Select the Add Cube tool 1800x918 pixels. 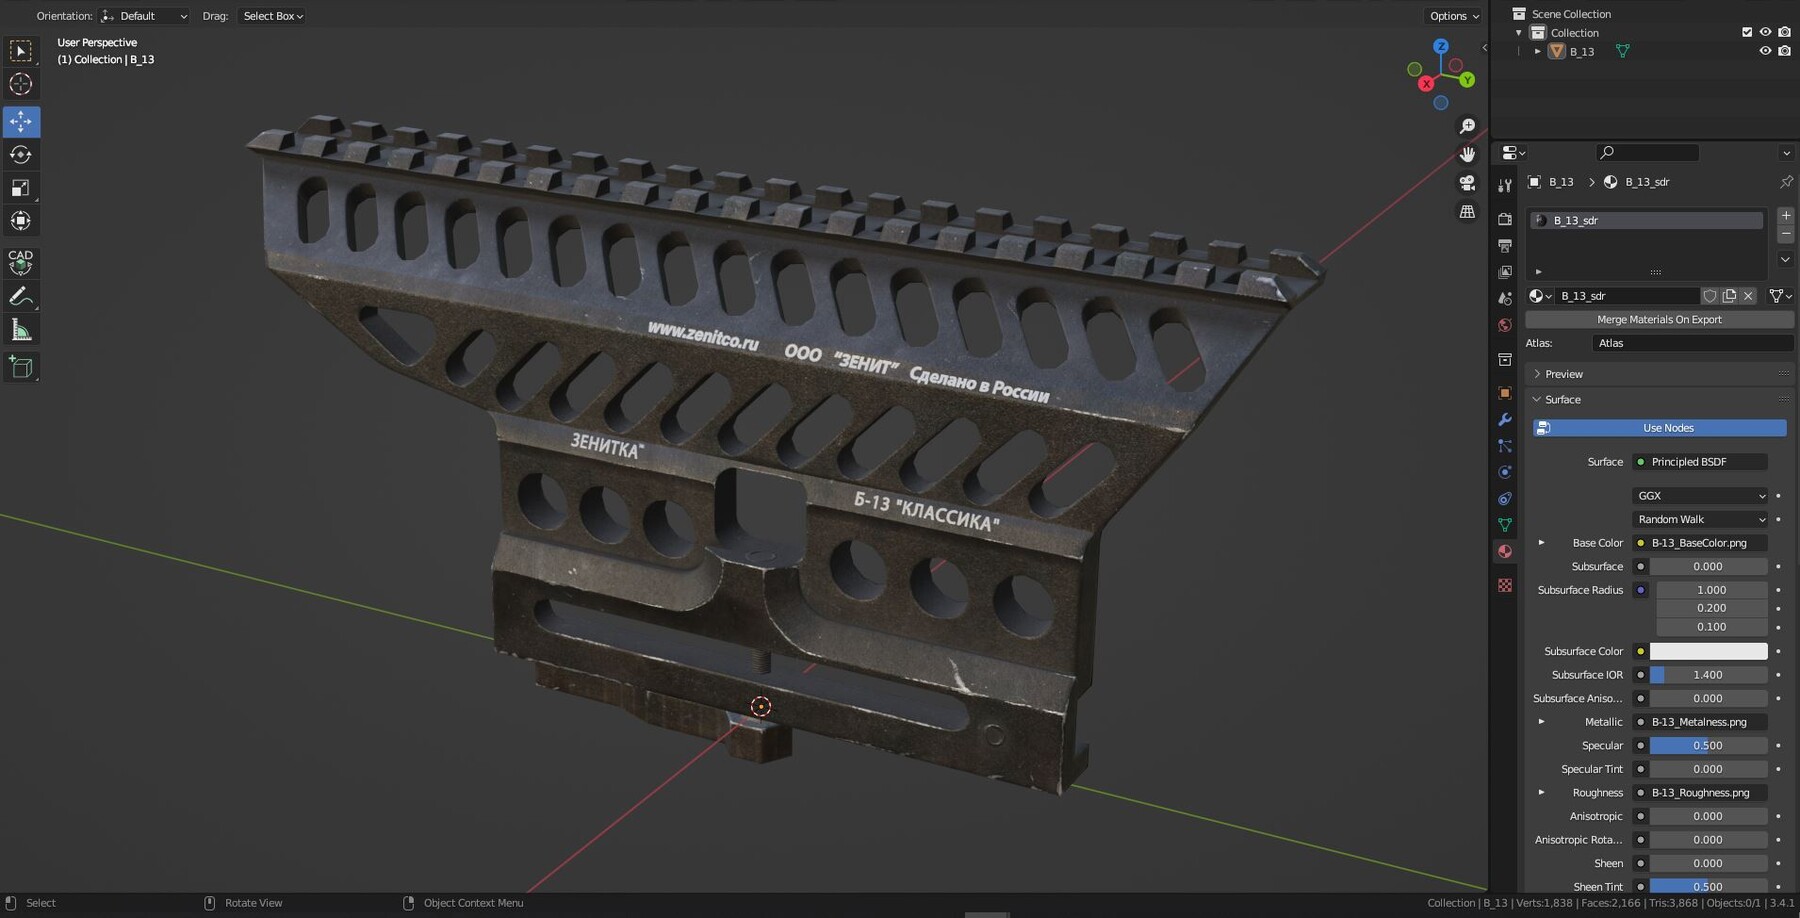click(20, 367)
